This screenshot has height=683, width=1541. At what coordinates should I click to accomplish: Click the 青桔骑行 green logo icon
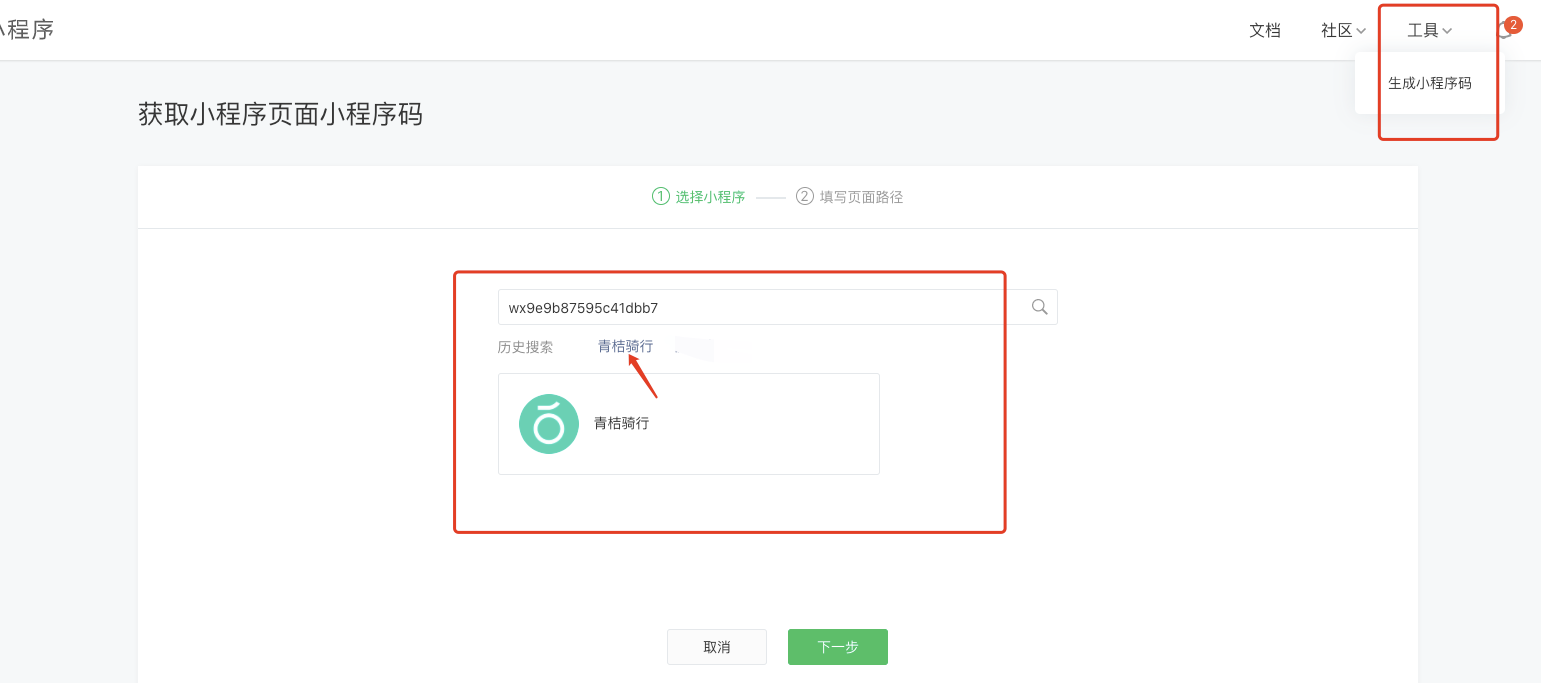pyautogui.click(x=549, y=424)
